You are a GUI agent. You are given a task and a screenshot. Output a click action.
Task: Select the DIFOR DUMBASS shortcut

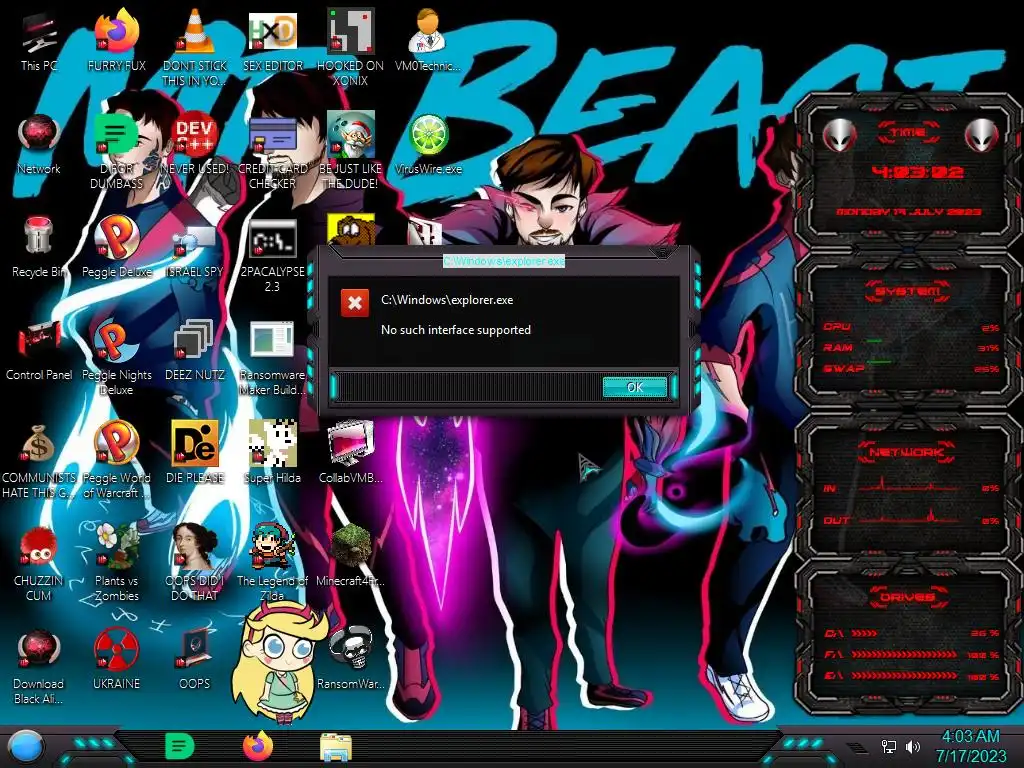pos(116,152)
